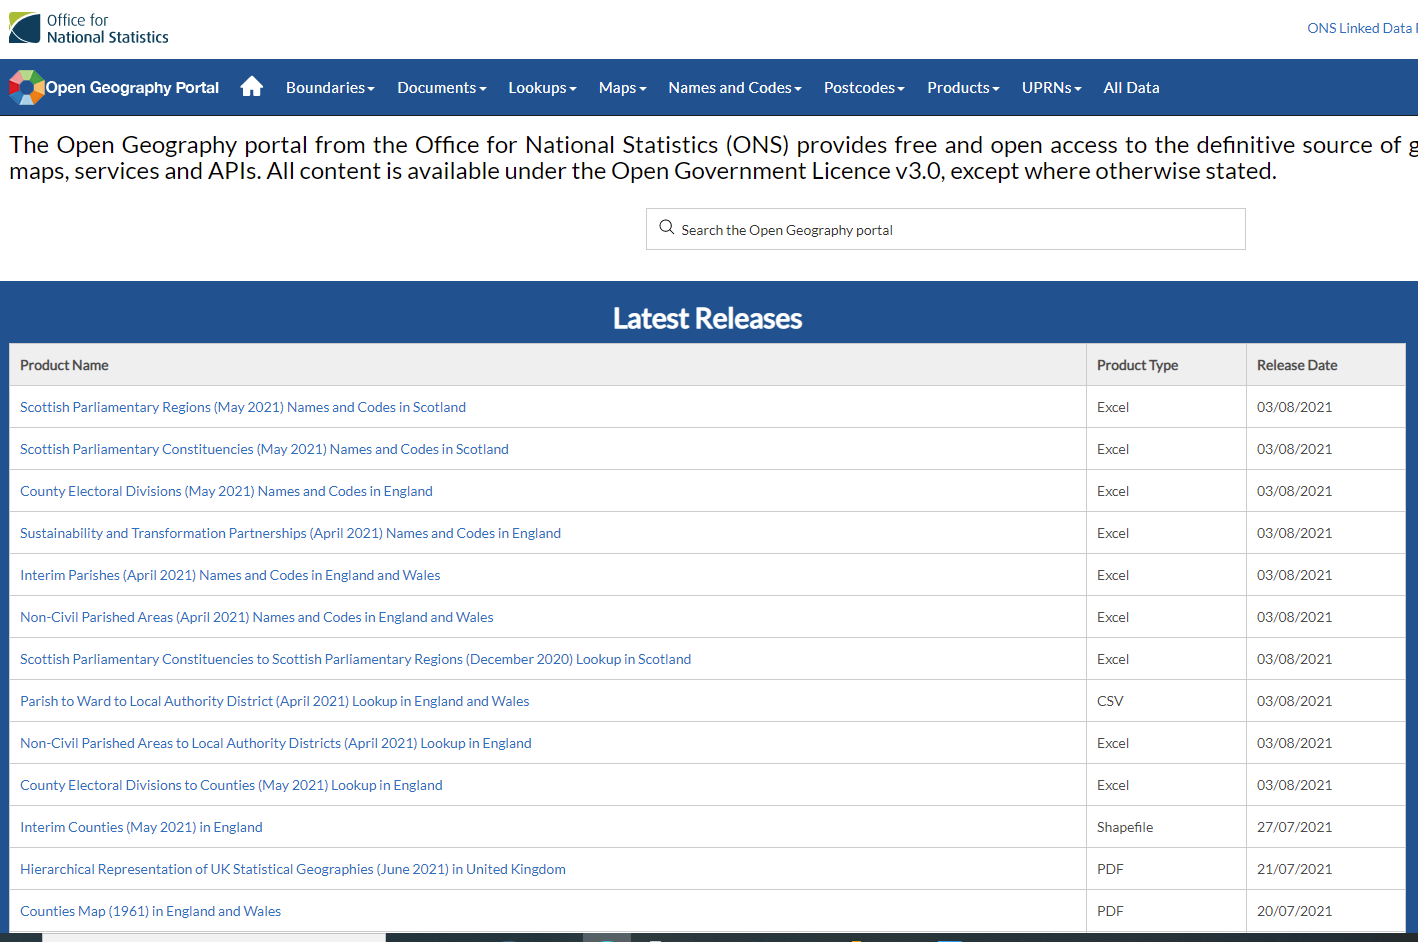Open Parish to Ward to Local Authority District Lookup
This screenshot has width=1418, height=942.
tap(275, 701)
